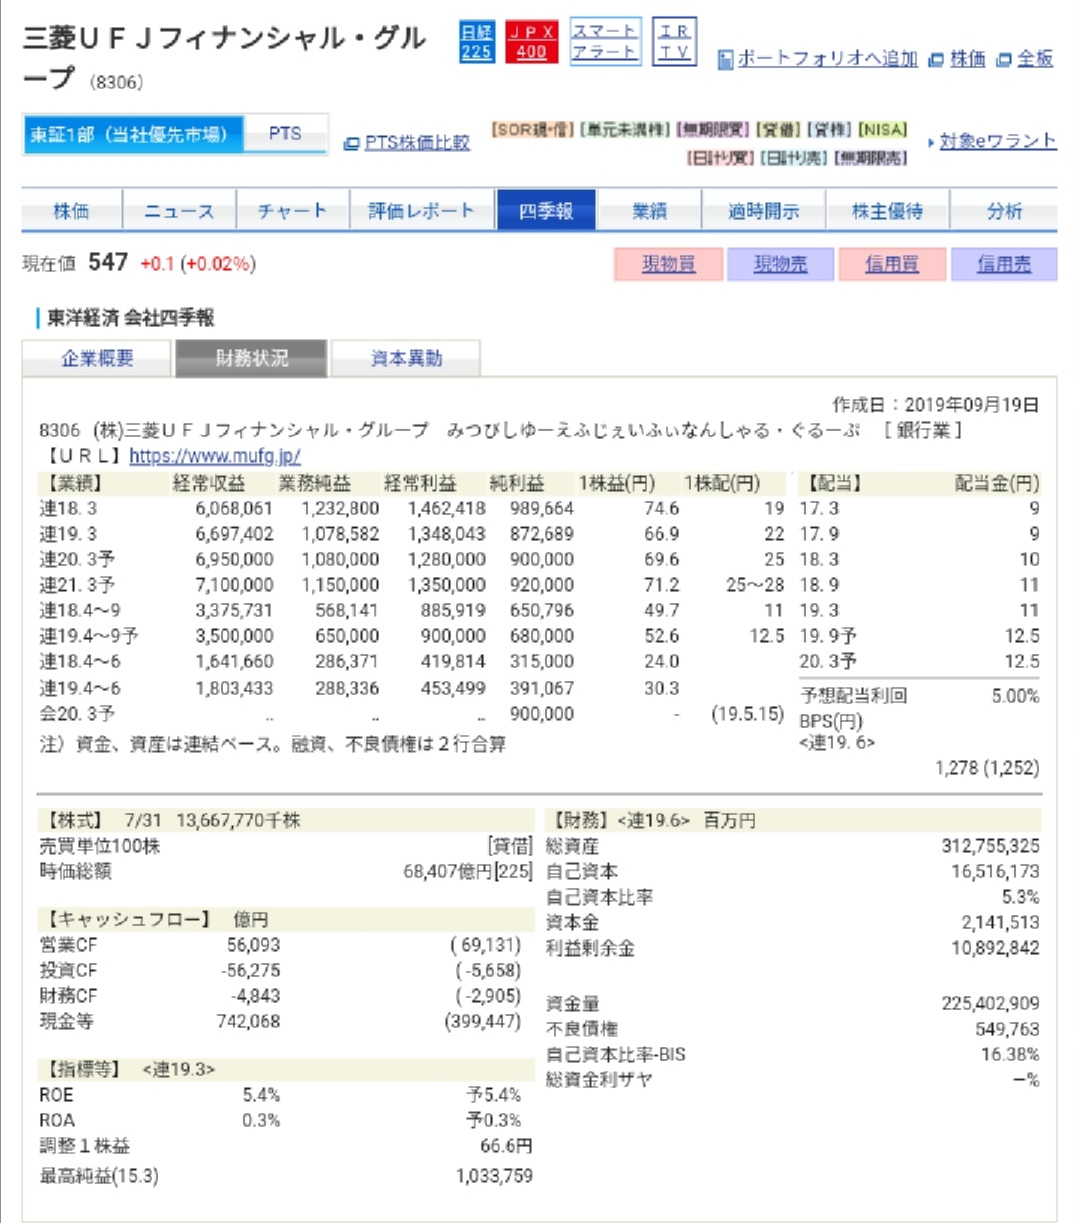The height and width of the screenshot is (1223, 1080).
Task: Click the ROE value 5.4%
Action: [x=261, y=1095]
